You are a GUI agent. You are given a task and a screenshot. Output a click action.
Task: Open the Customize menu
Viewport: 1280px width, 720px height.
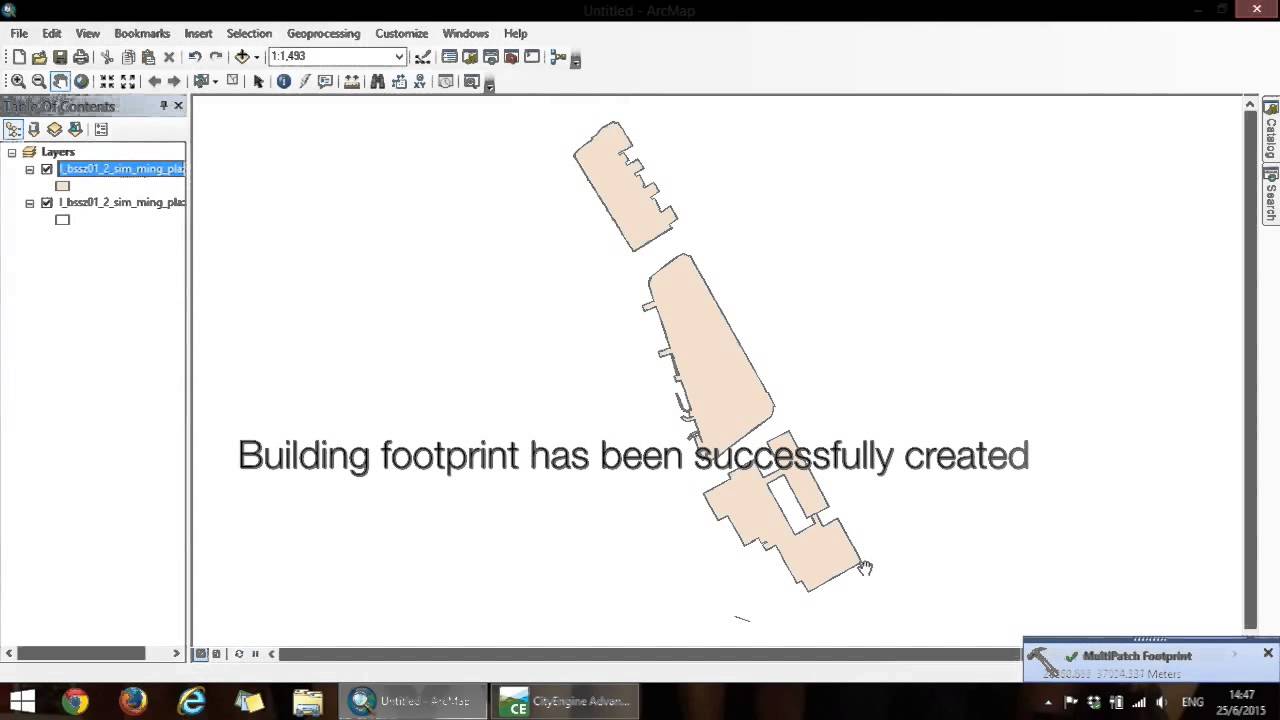[x=401, y=33]
